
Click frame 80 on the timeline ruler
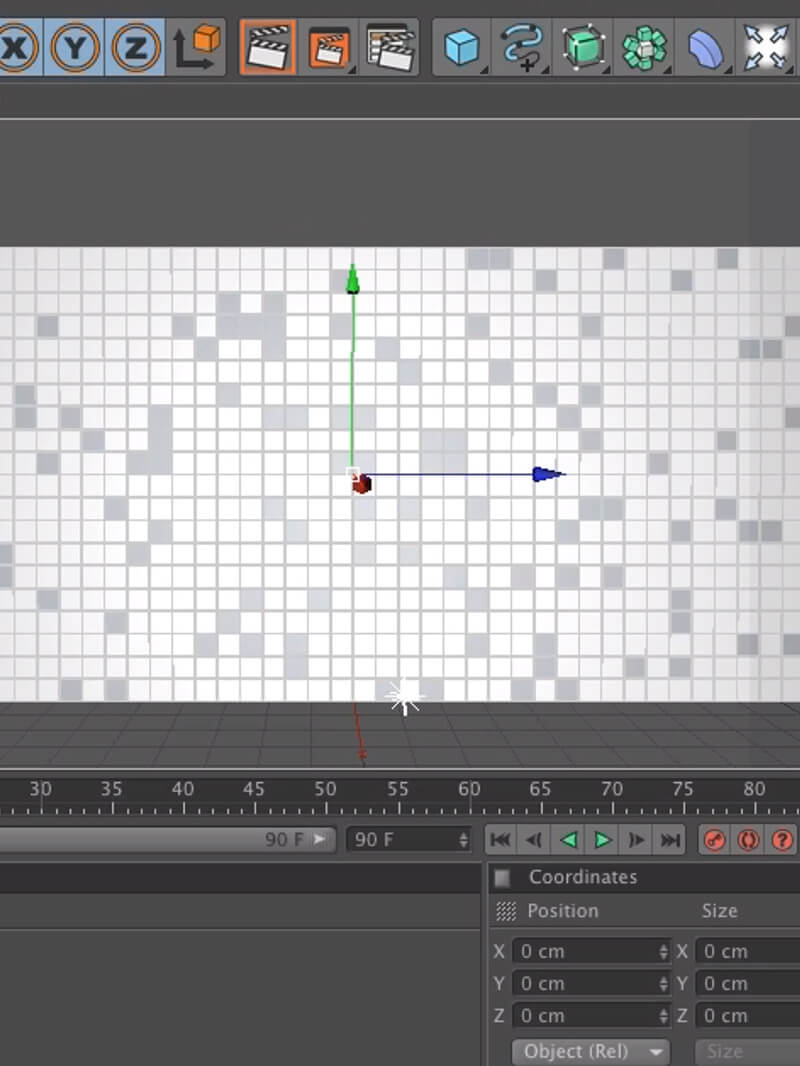(x=754, y=789)
